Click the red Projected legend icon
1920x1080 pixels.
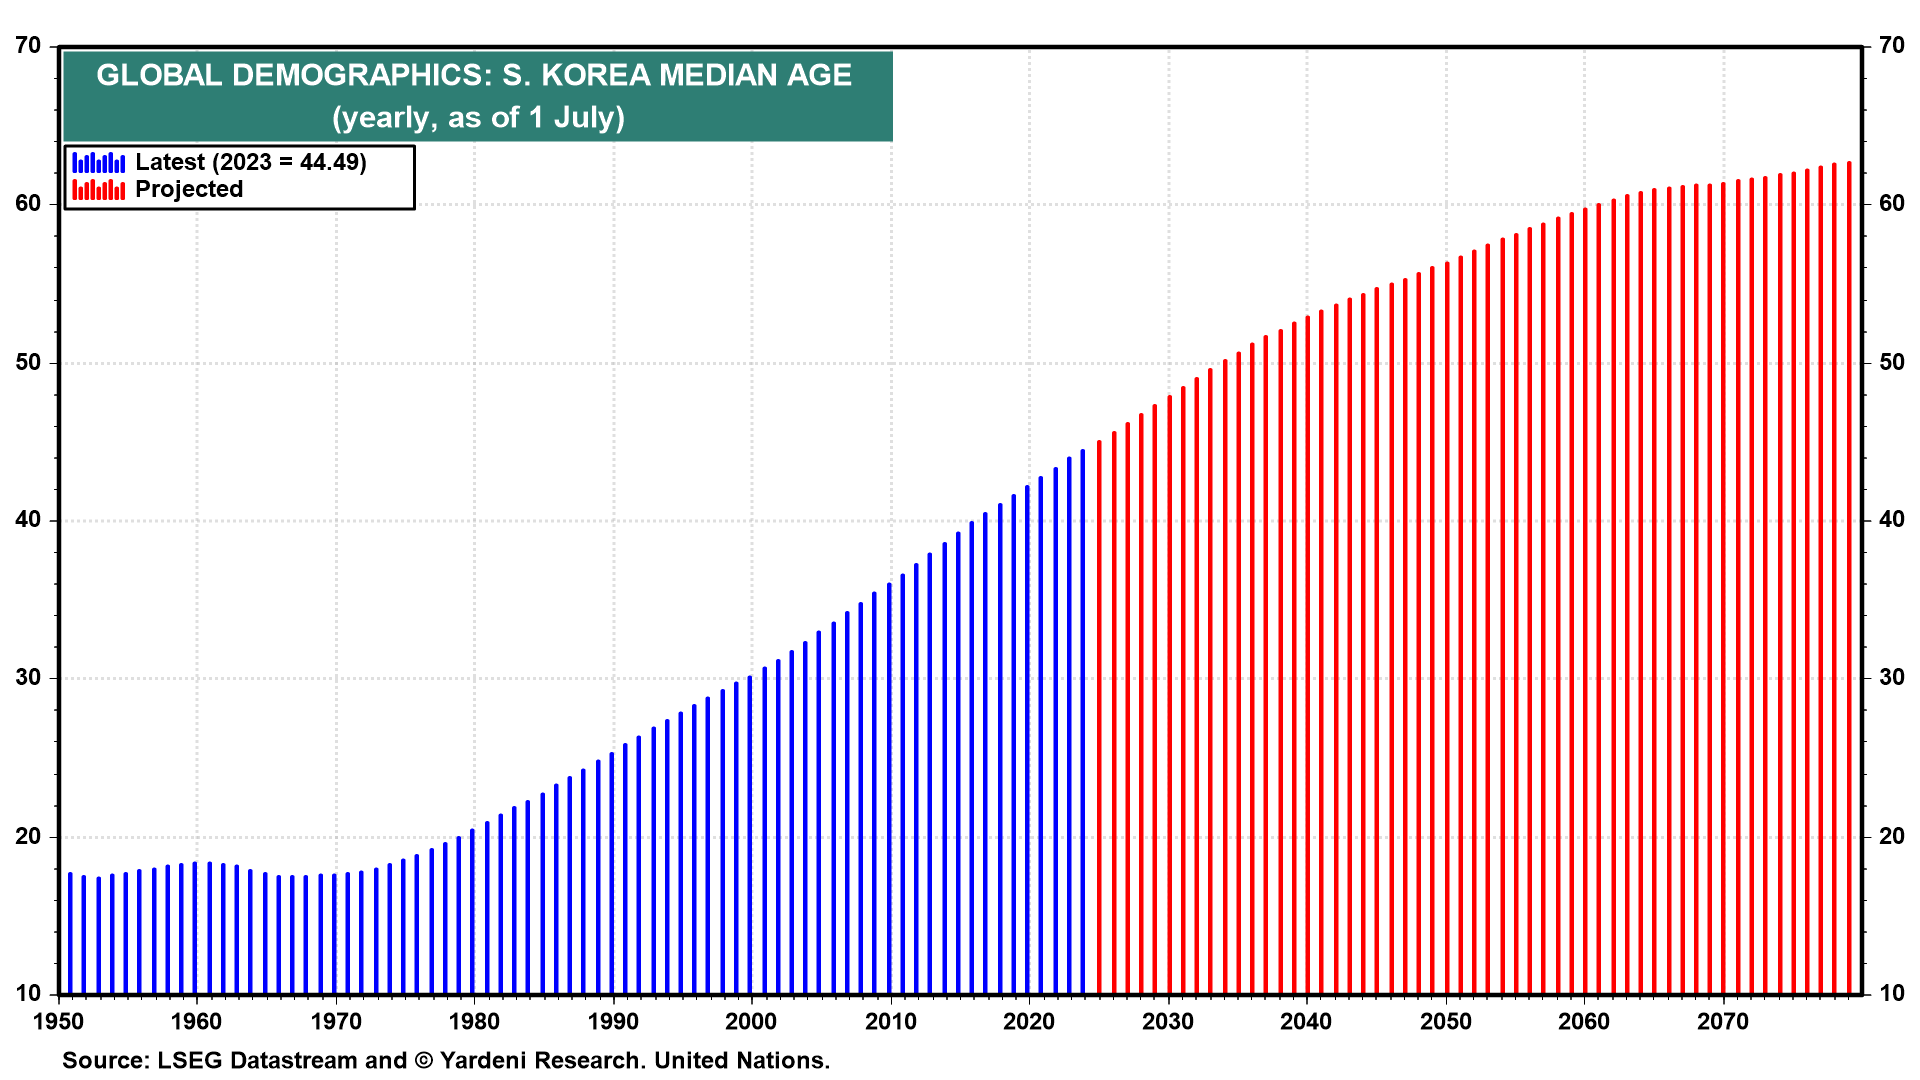point(98,190)
